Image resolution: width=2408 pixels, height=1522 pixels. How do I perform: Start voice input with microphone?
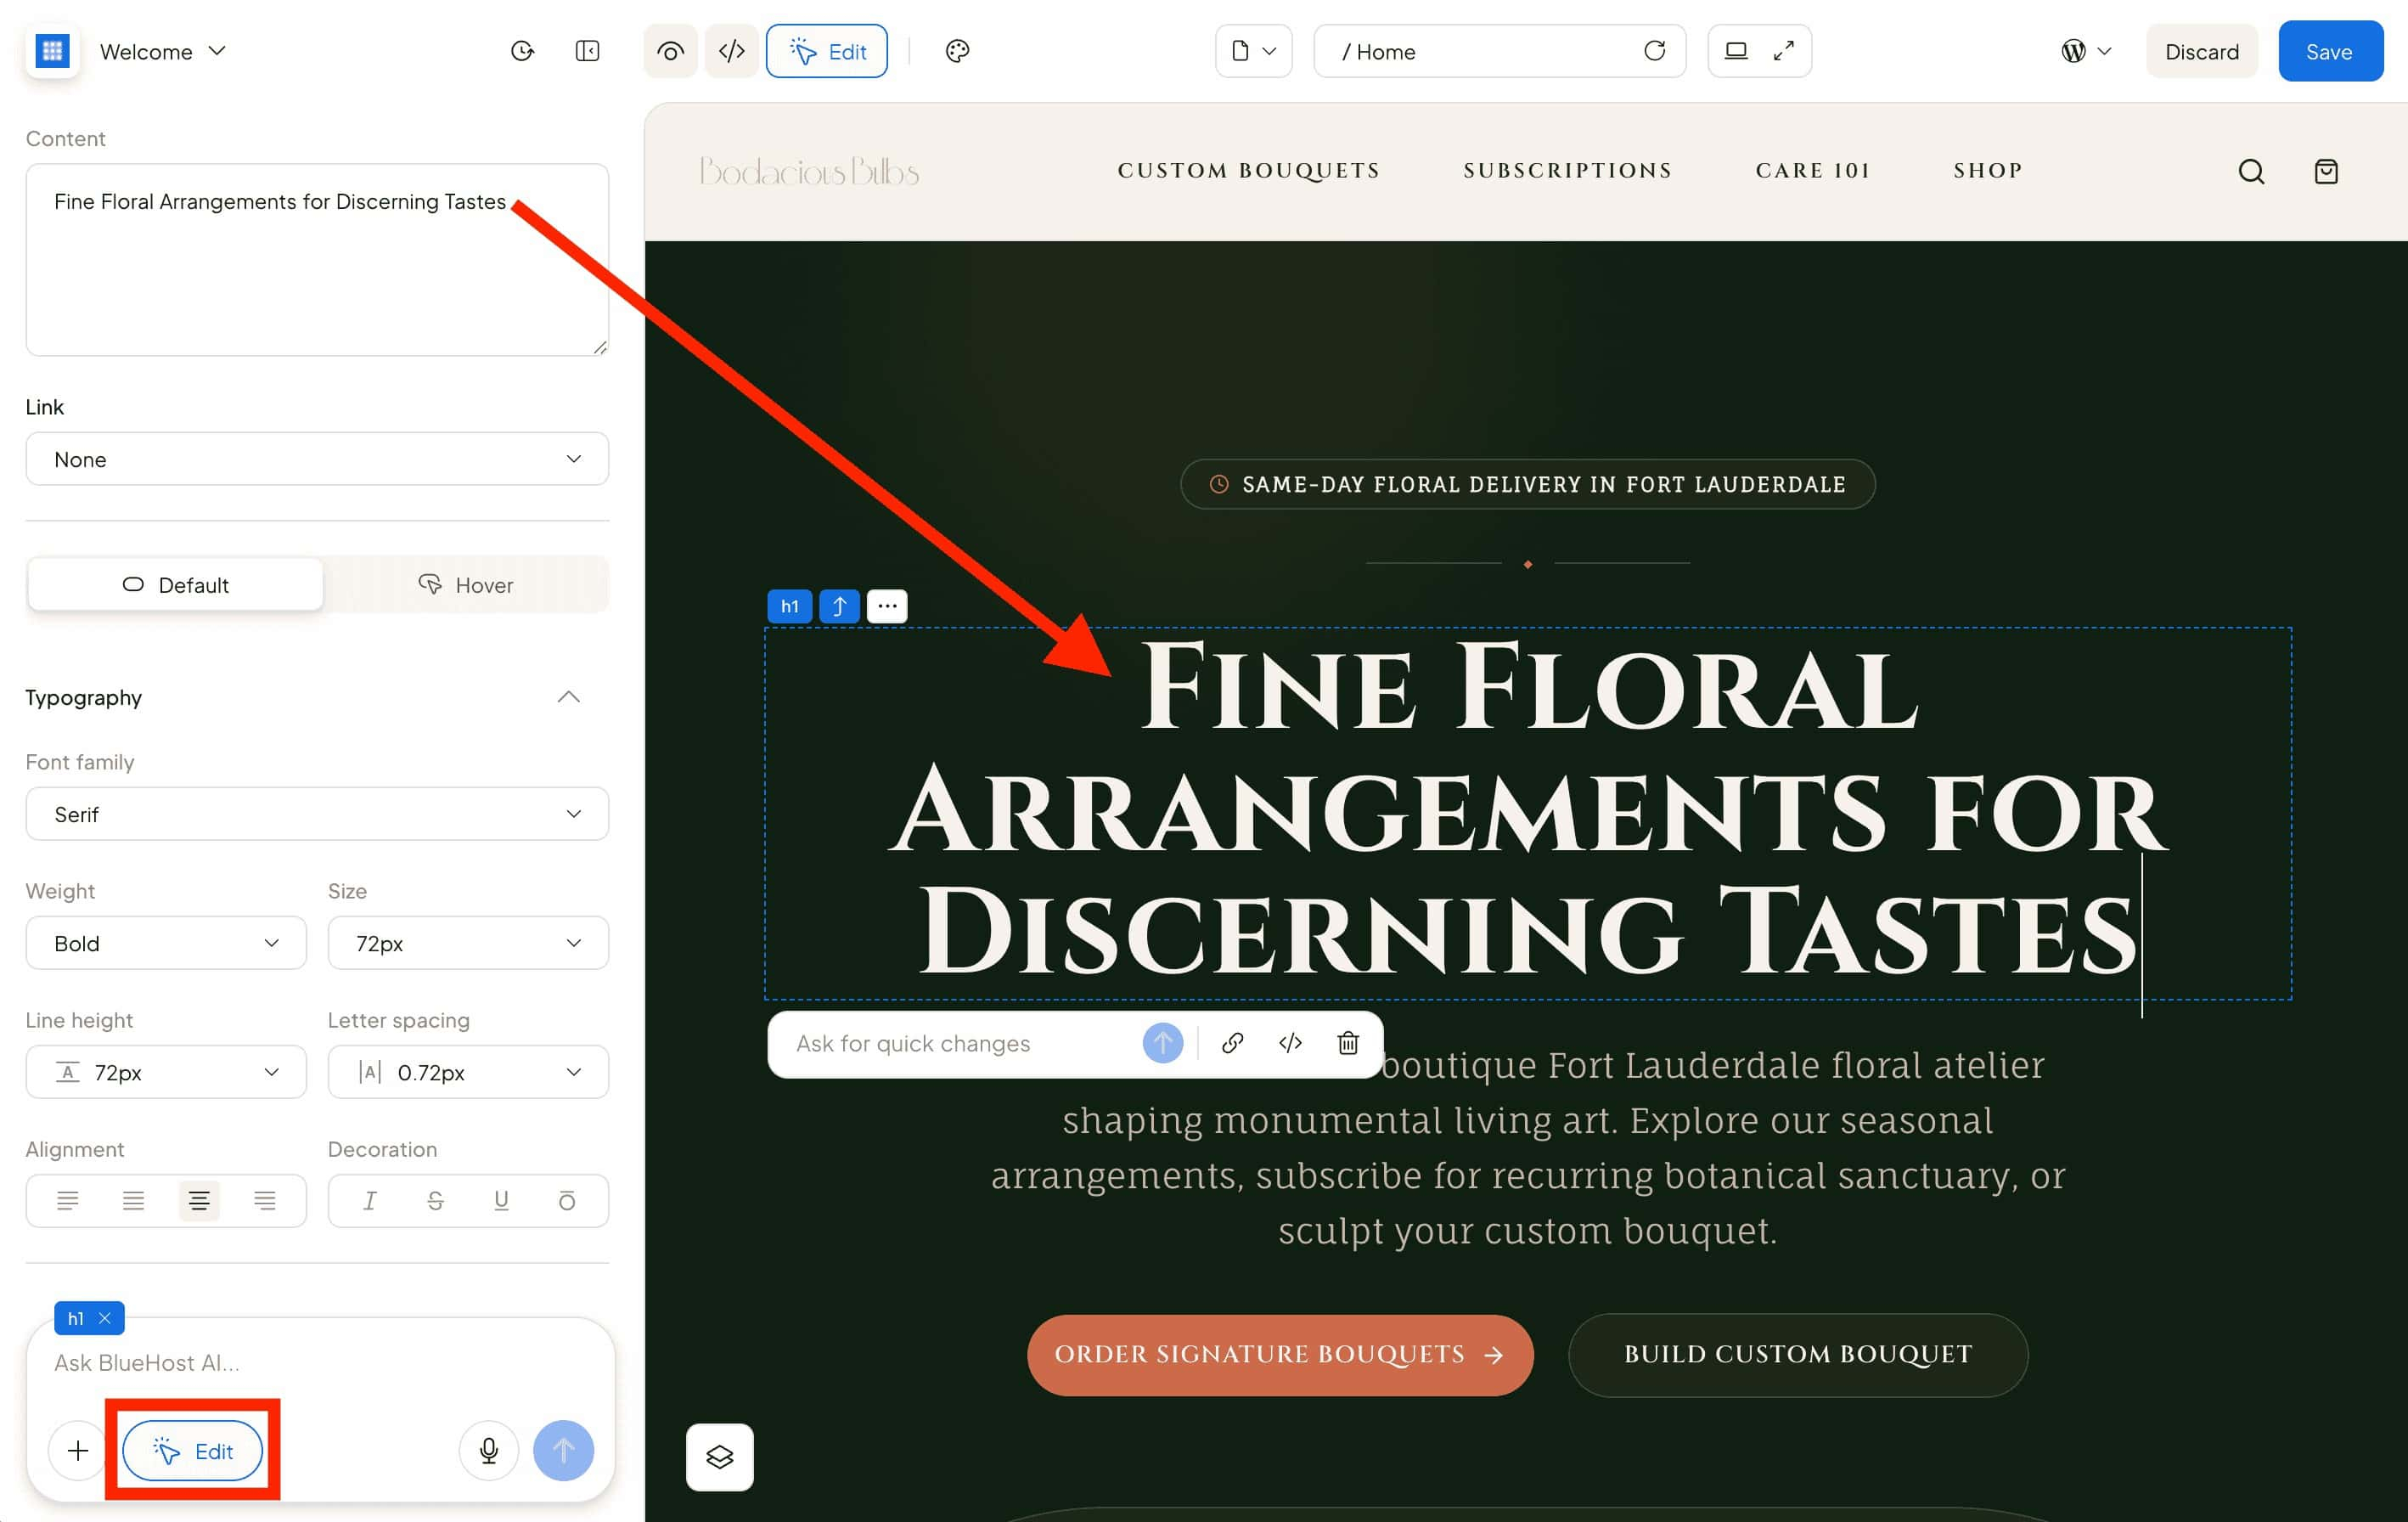[x=489, y=1450]
